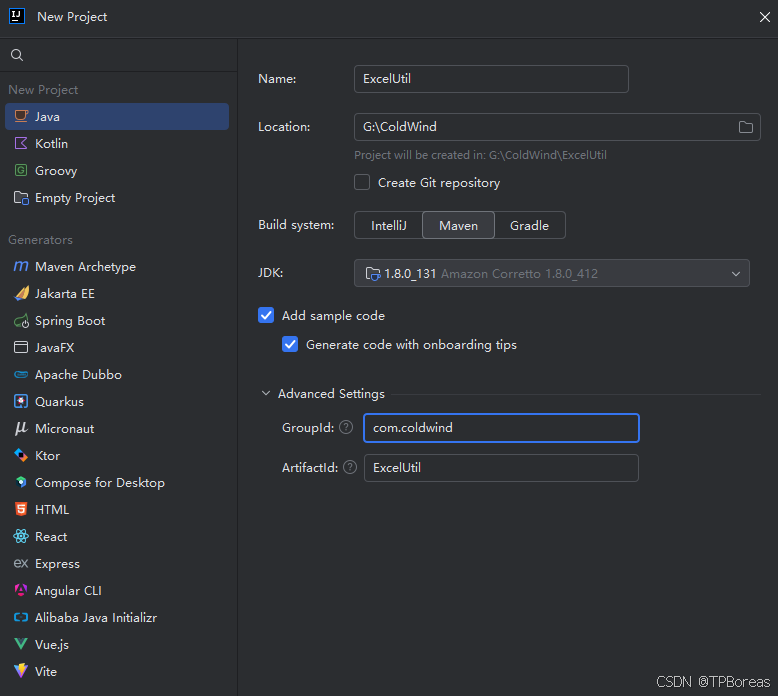The image size is (778, 696).
Task: Click the Micronaut mu icon
Action: click(x=21, y=429)
